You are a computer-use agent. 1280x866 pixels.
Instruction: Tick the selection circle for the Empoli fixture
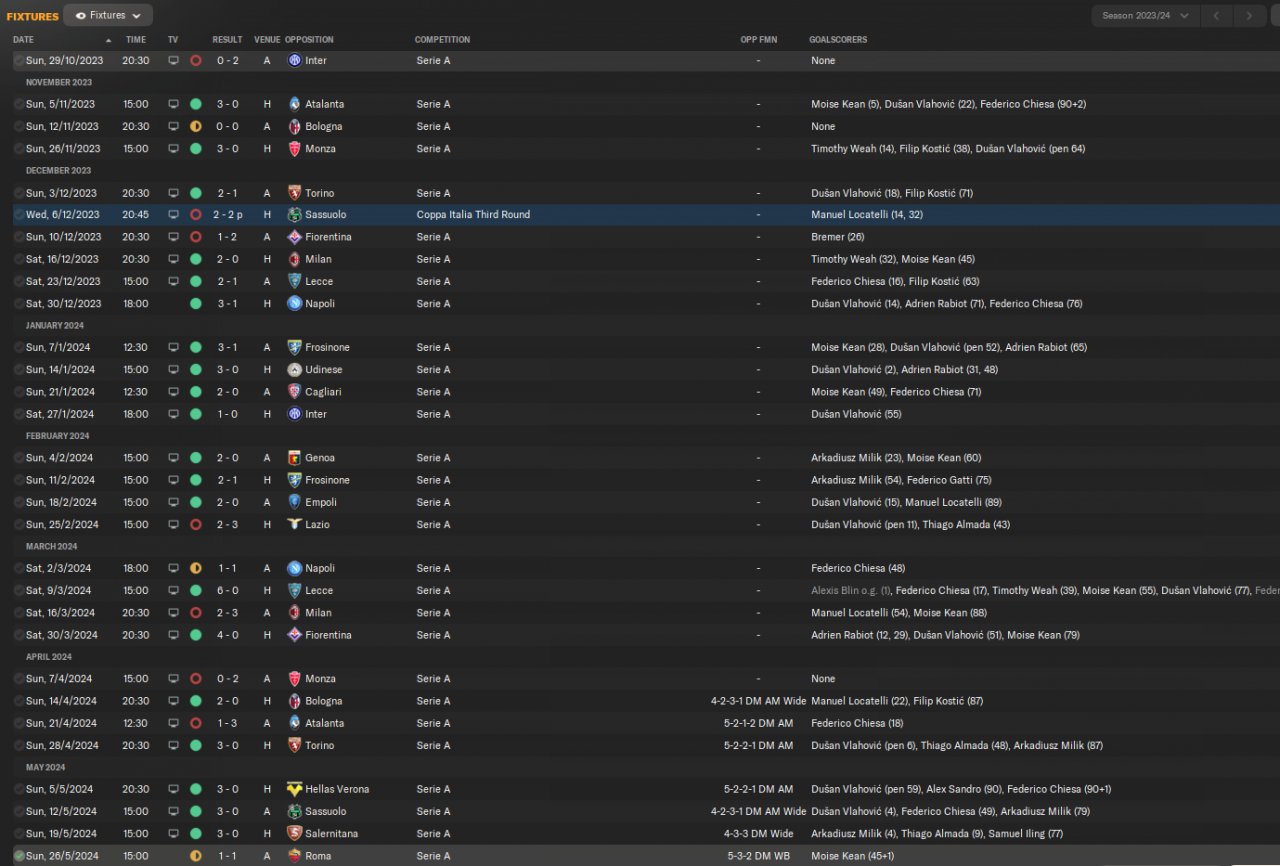coord(19,502)
